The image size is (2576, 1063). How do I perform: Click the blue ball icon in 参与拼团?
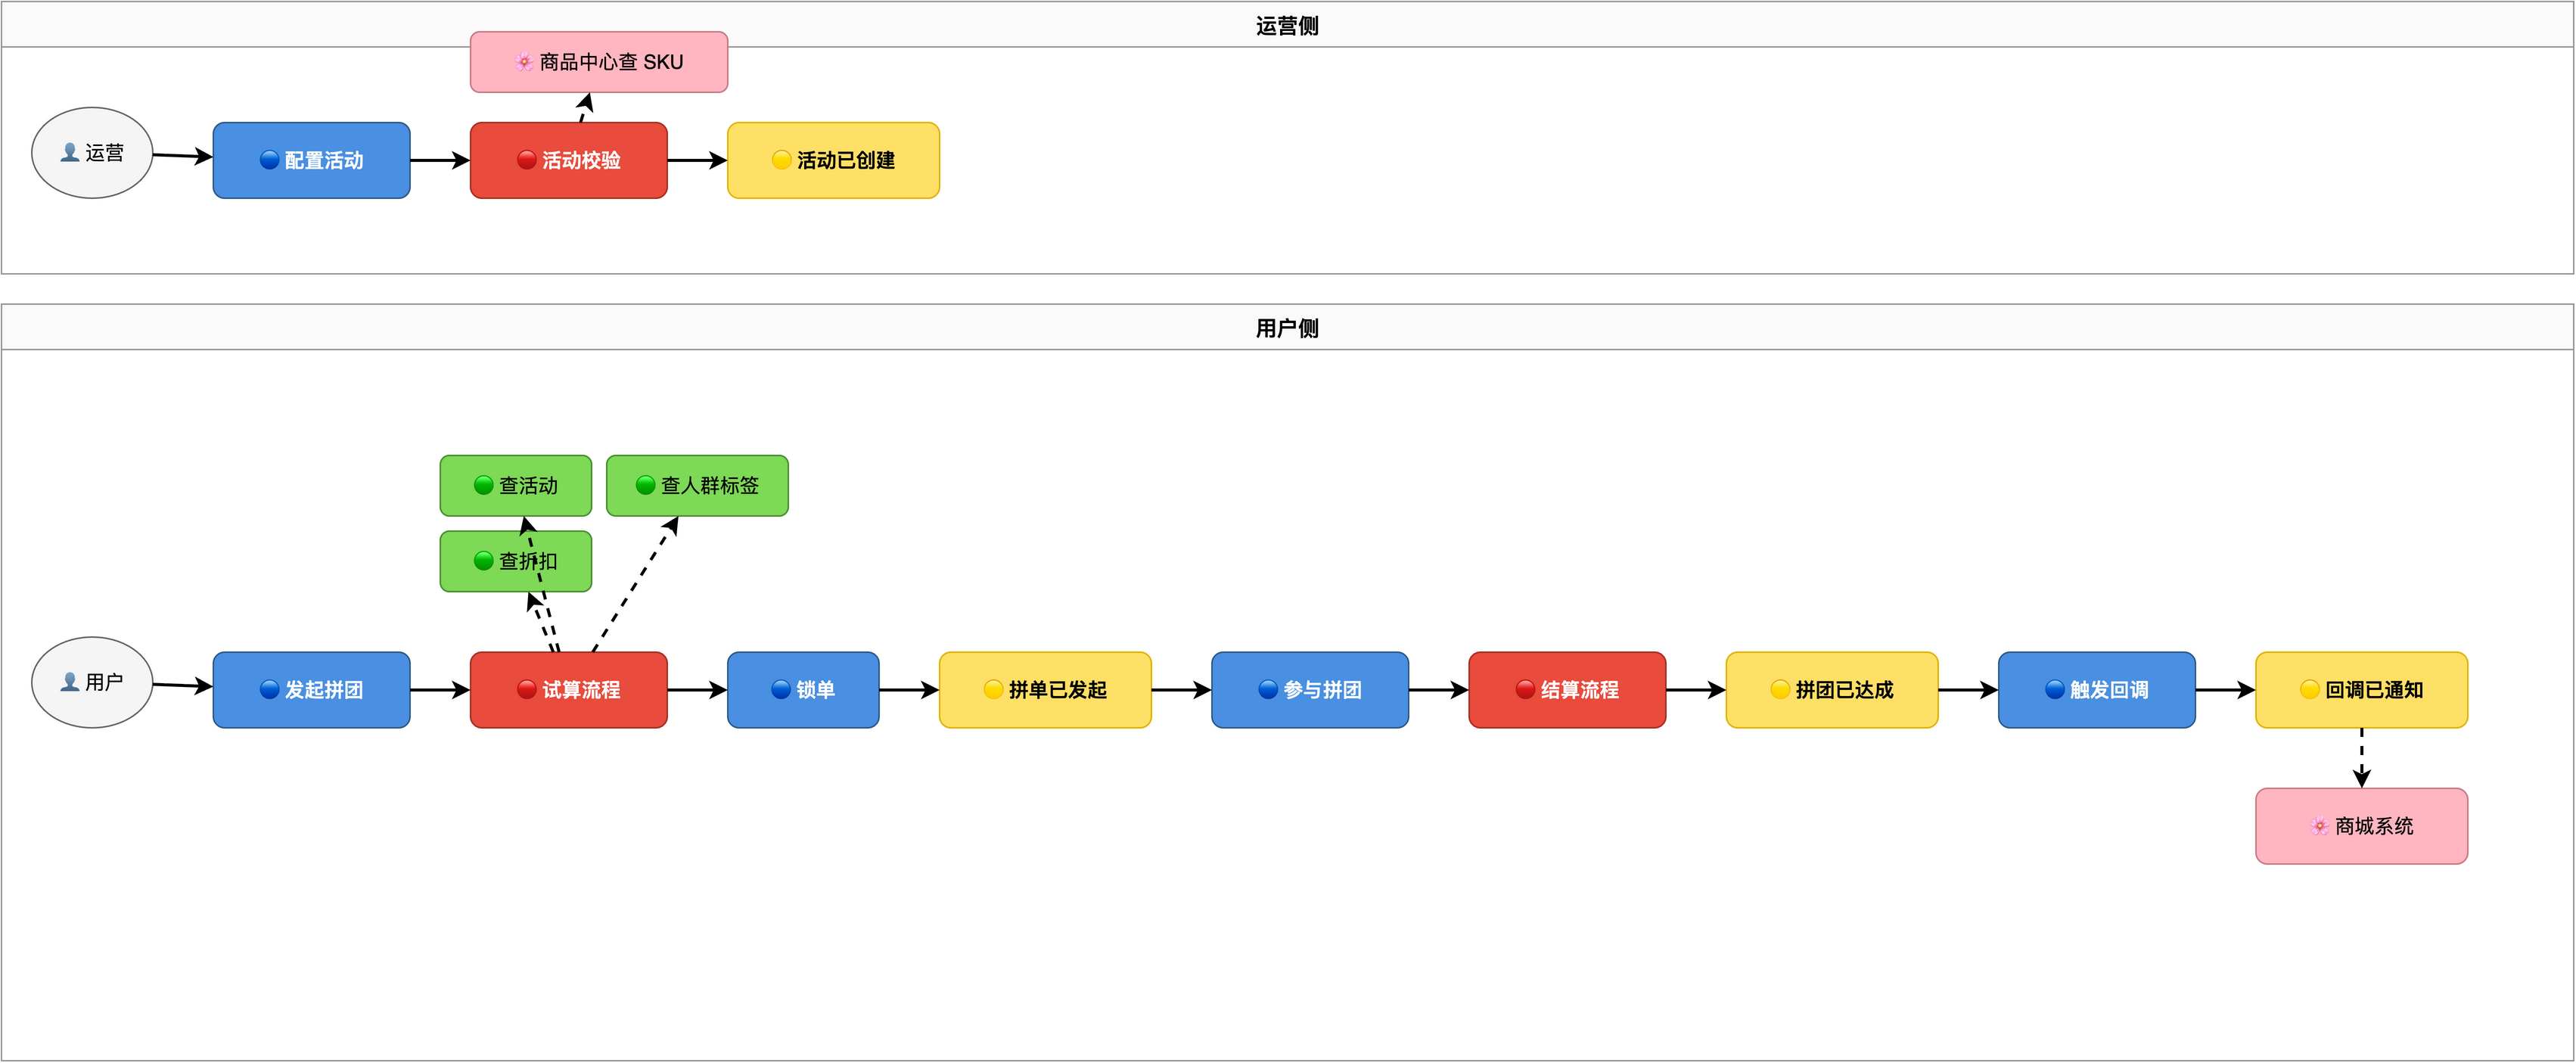pyautogui.click(x=1268, y=690)
